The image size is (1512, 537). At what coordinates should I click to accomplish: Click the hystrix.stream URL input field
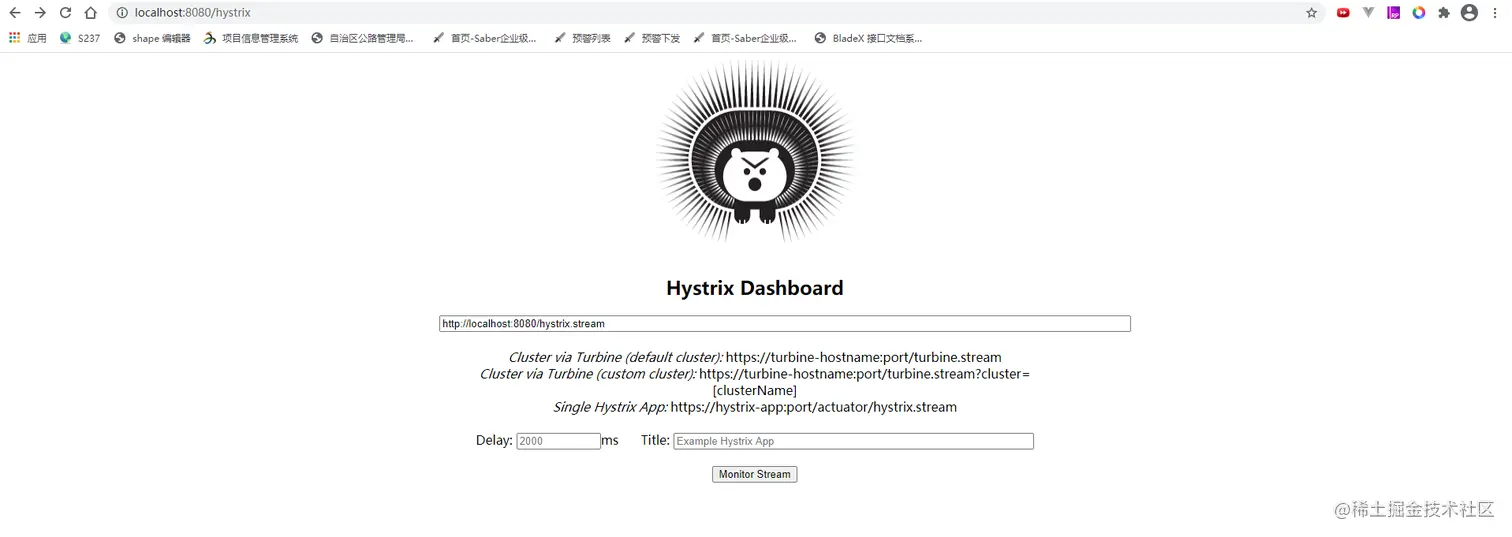(785, 324)
